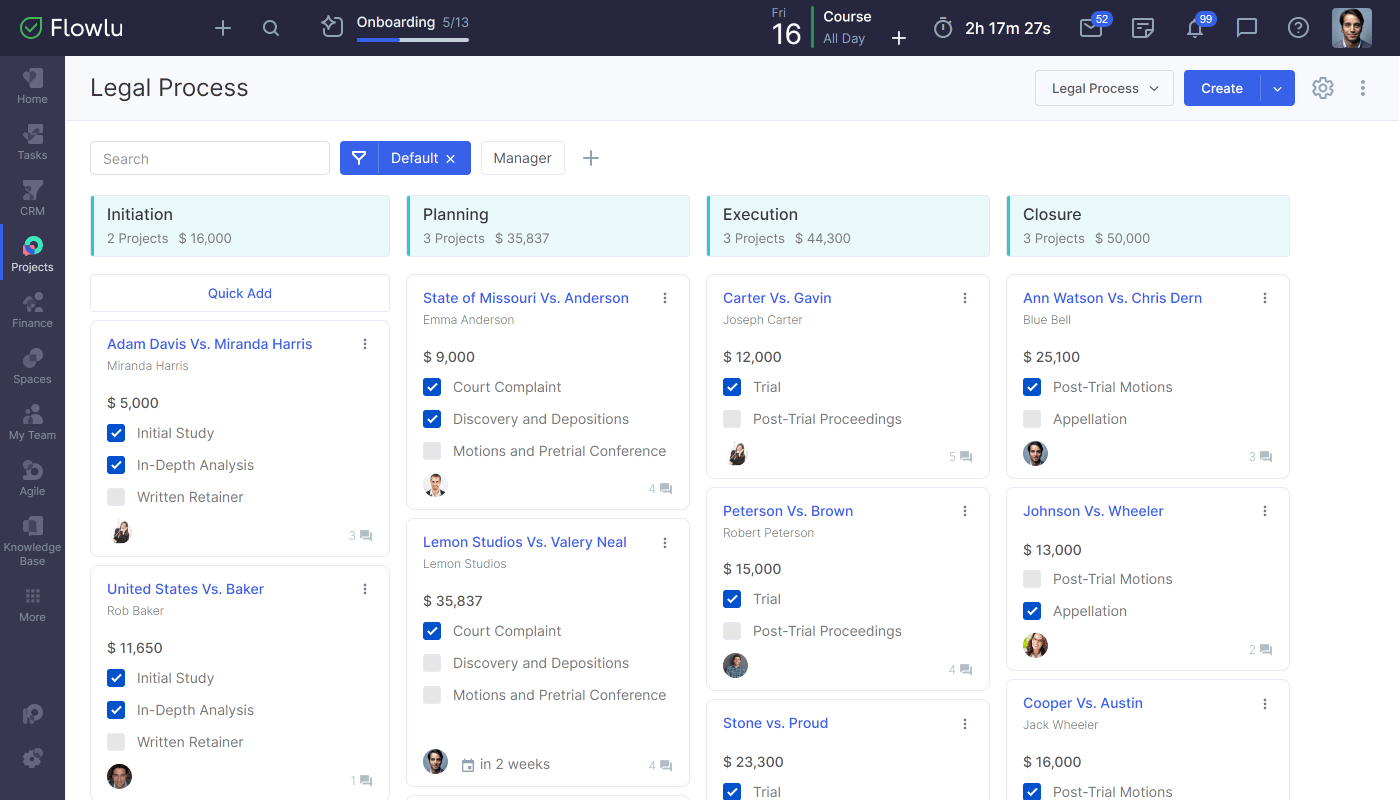This screenshot has width=1400, height=800.
Task: Expand the Create button dropdown arrow
Action: (x=1277, y=88)
